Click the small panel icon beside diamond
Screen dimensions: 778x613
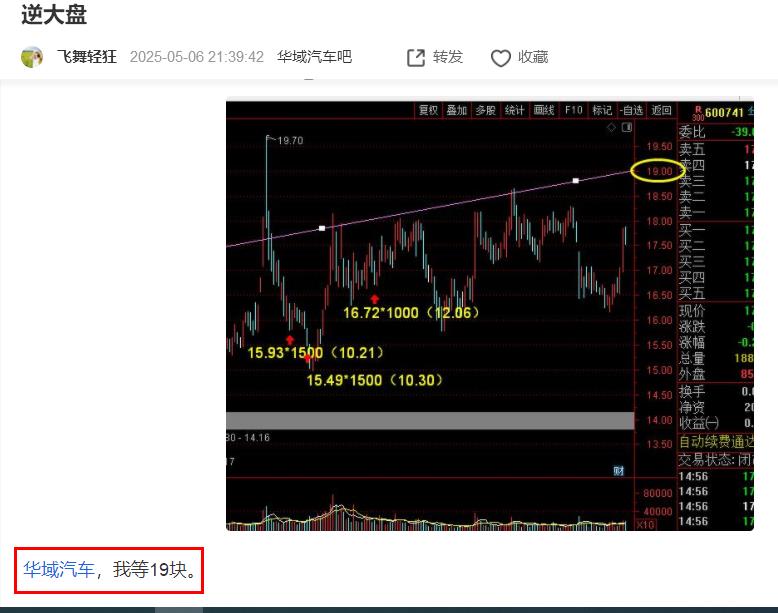pos(627,128)
